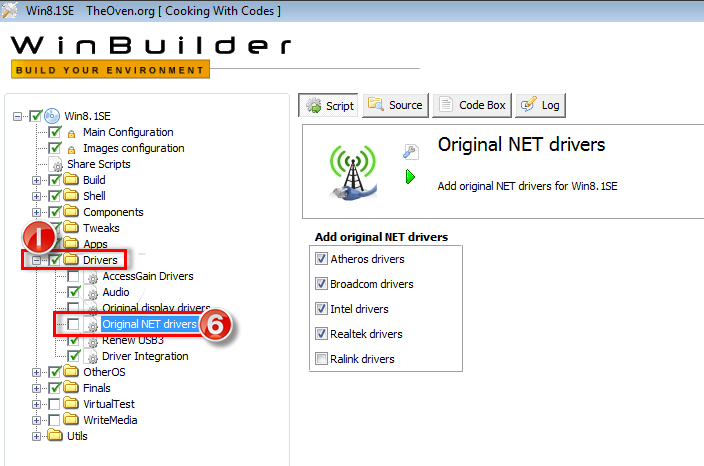
Task: Click the Share Scripts script icon
Action: click(56, 164)
